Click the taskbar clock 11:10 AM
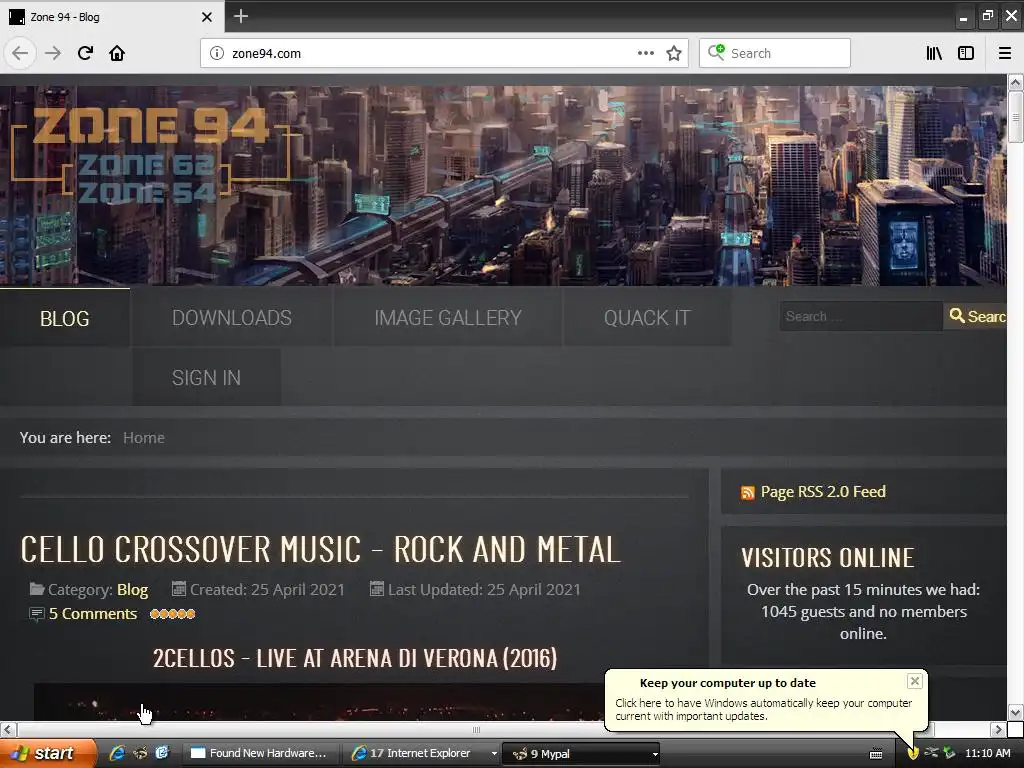Image resolution: width=1024 pixels, height=768 pixels. point(987,753)
